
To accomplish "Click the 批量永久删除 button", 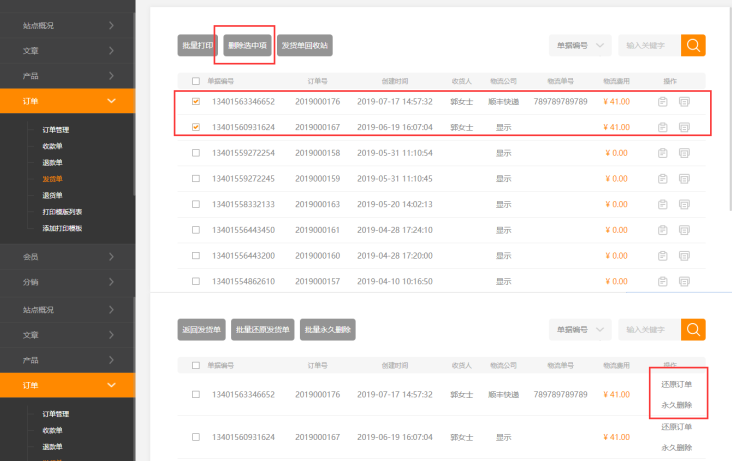I will 327,329.
